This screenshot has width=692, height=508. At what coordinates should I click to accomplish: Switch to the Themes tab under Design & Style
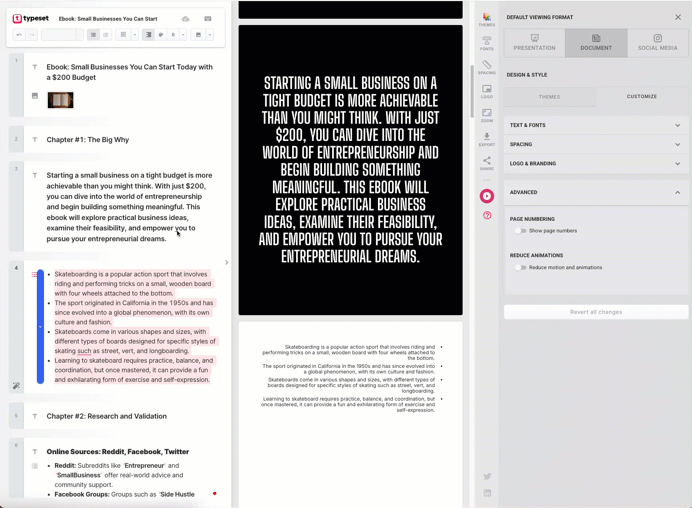tap(549, 97)
